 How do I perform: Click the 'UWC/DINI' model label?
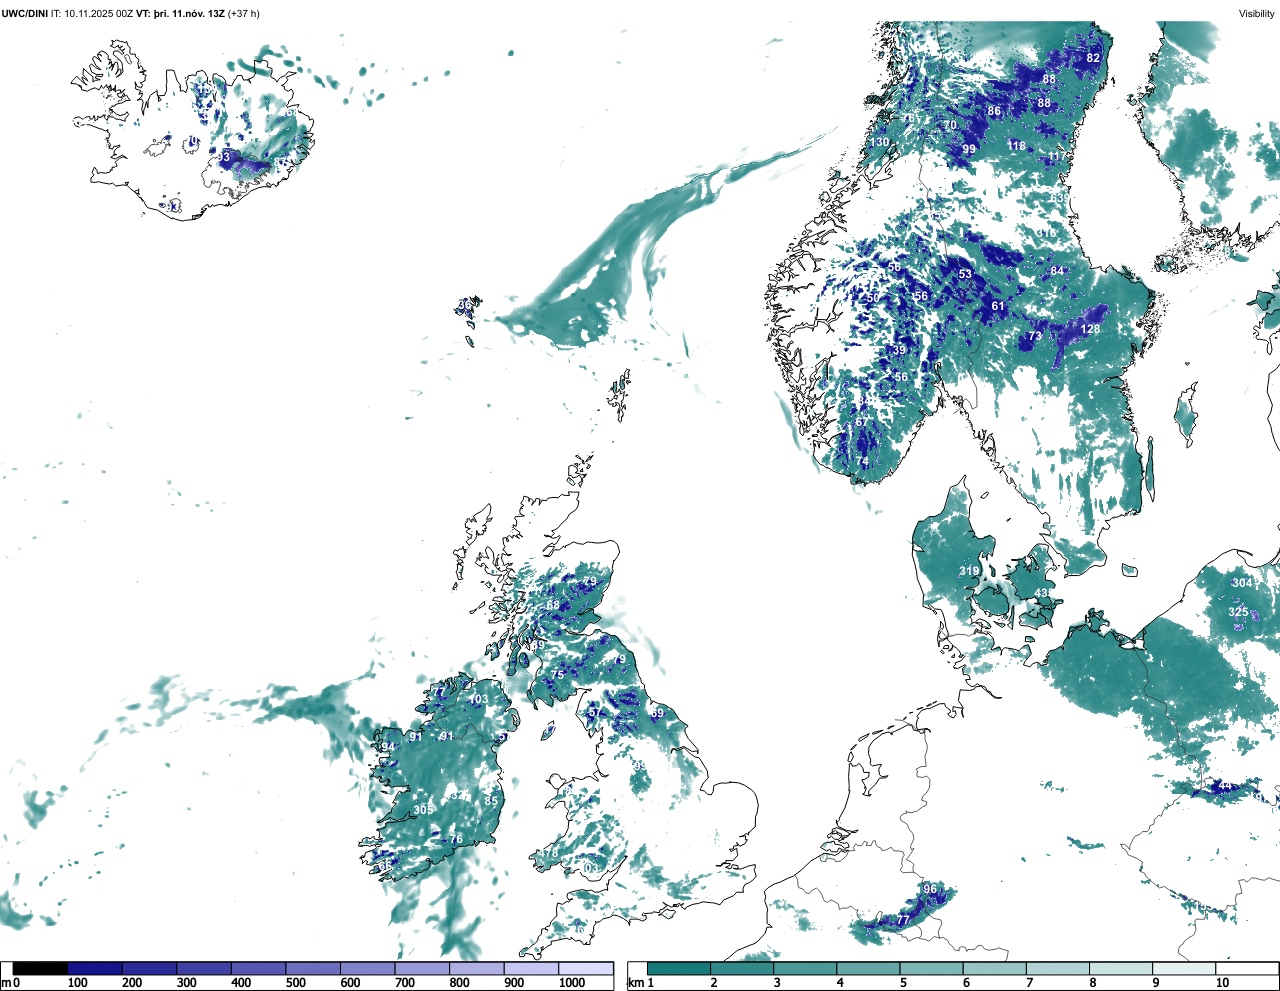pos(25,13)
